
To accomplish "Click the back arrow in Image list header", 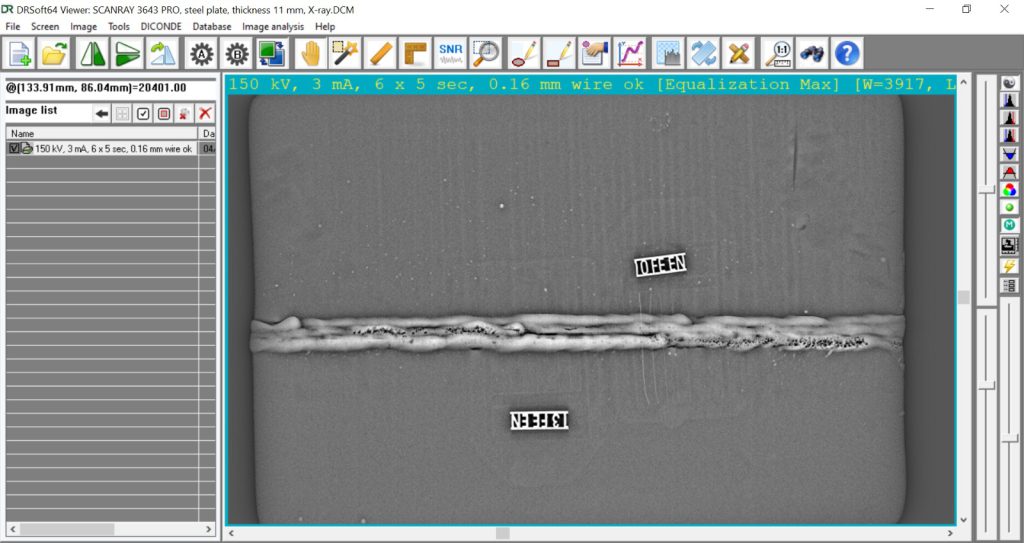I will (102, 114).
